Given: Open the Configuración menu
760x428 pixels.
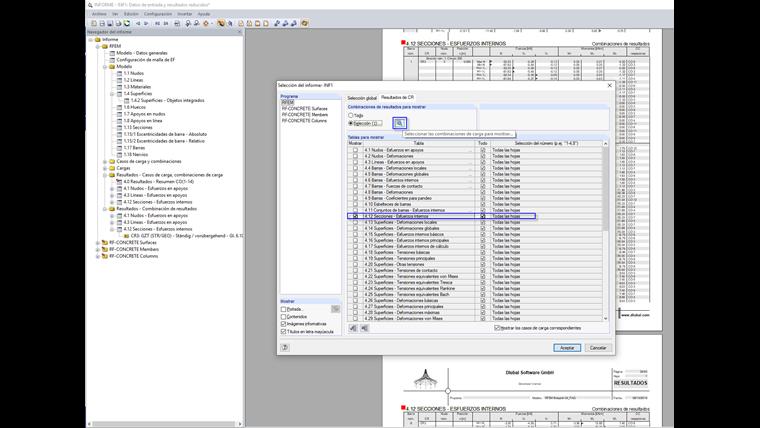Looking at the screenshot, I should pyautogui.click(x=158, y=14).
